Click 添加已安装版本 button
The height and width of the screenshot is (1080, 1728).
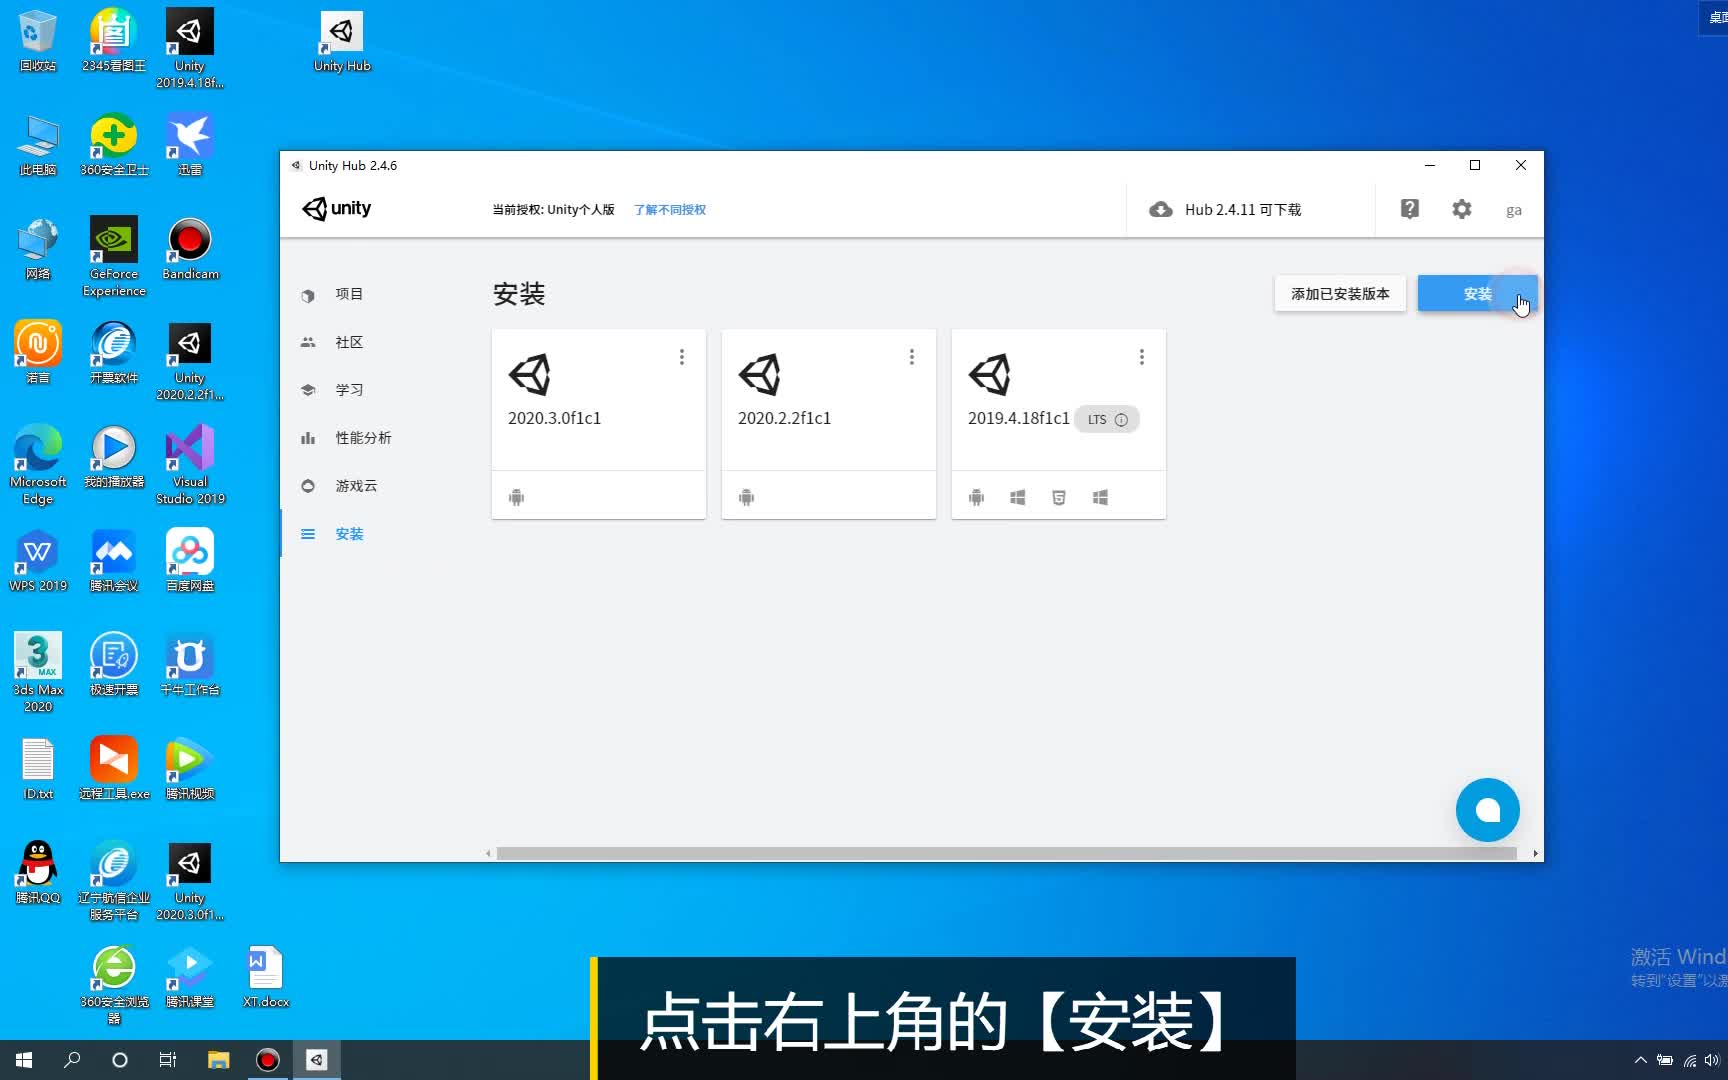(1340, 293)
